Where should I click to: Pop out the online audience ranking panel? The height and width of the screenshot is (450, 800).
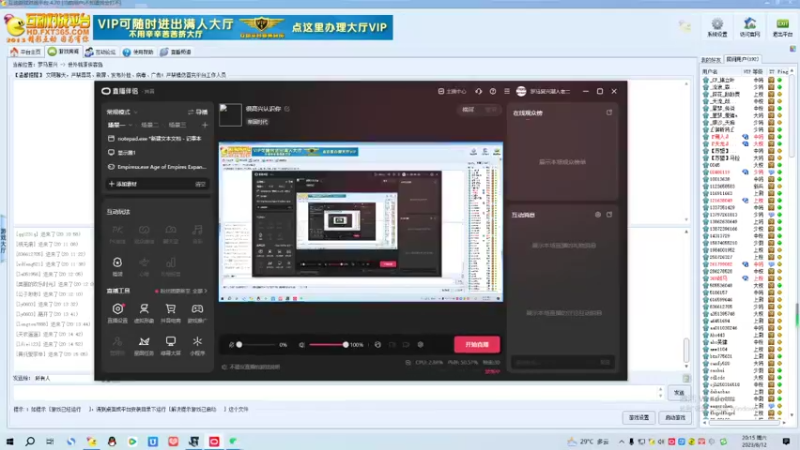coord(609,112)
